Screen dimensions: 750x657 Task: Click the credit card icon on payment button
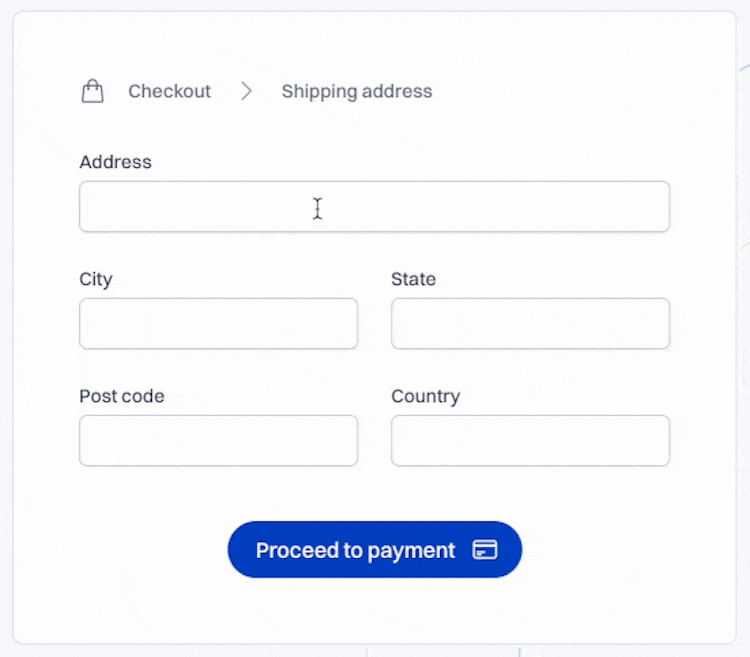[485, 550]
